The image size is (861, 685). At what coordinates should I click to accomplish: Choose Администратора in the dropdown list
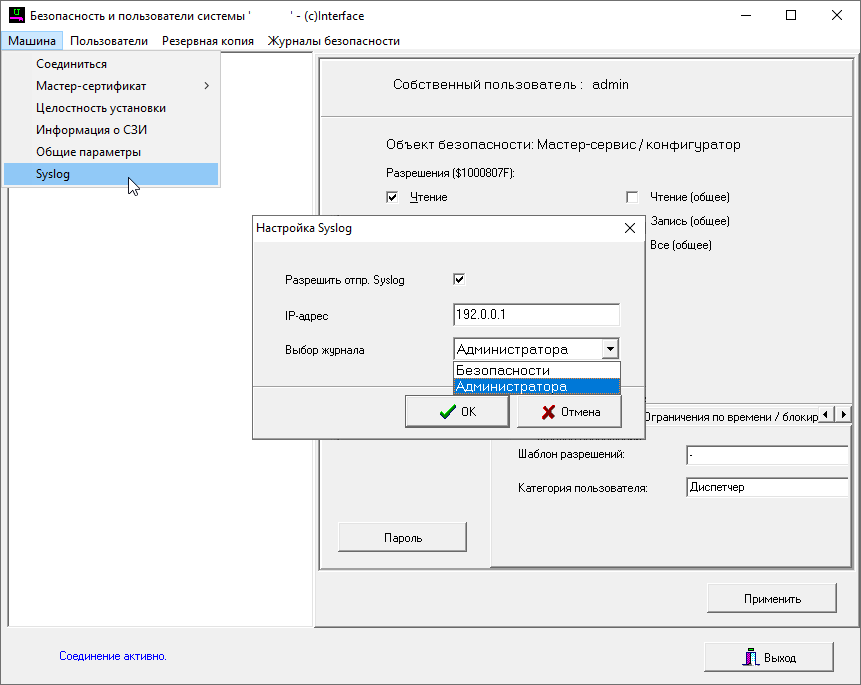536,386
